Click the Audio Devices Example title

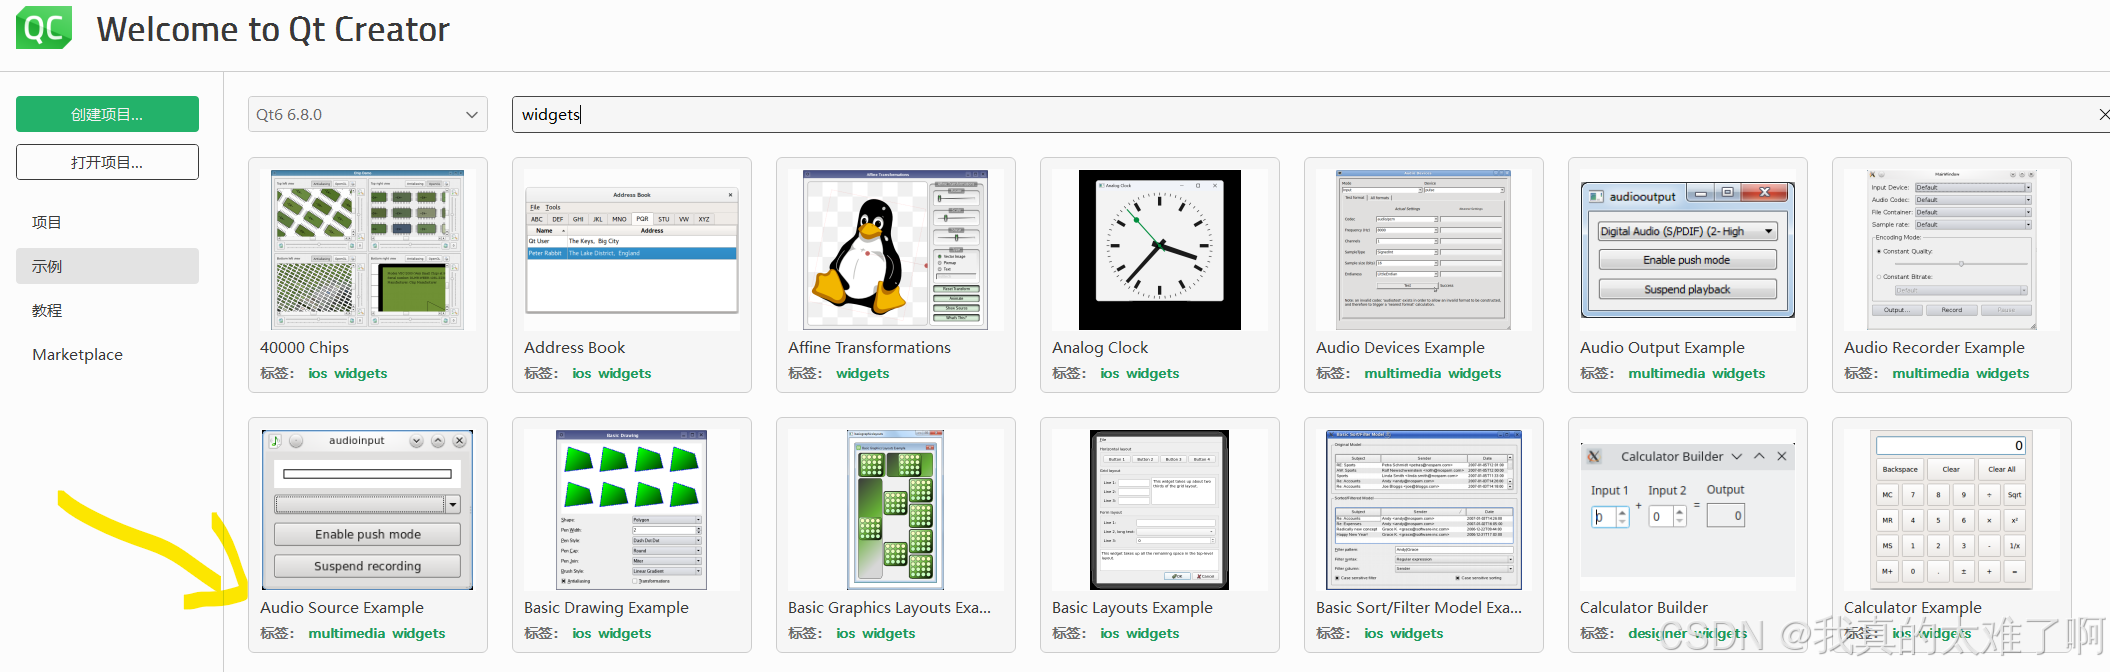pyautogui.click(x=1400, y=347)
